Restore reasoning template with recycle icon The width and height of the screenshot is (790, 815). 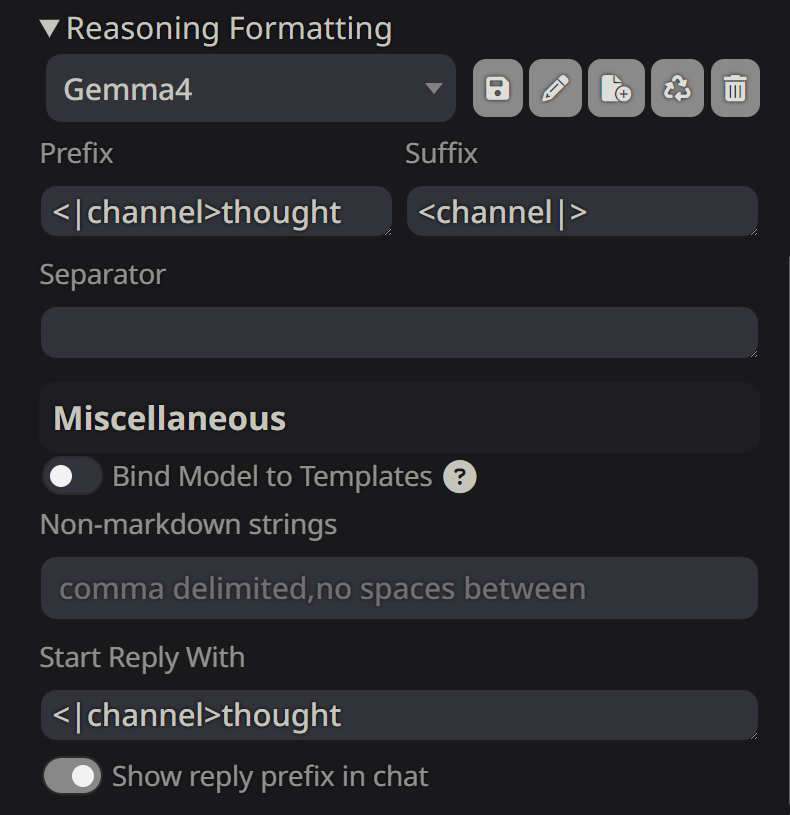tap(677, 89)
